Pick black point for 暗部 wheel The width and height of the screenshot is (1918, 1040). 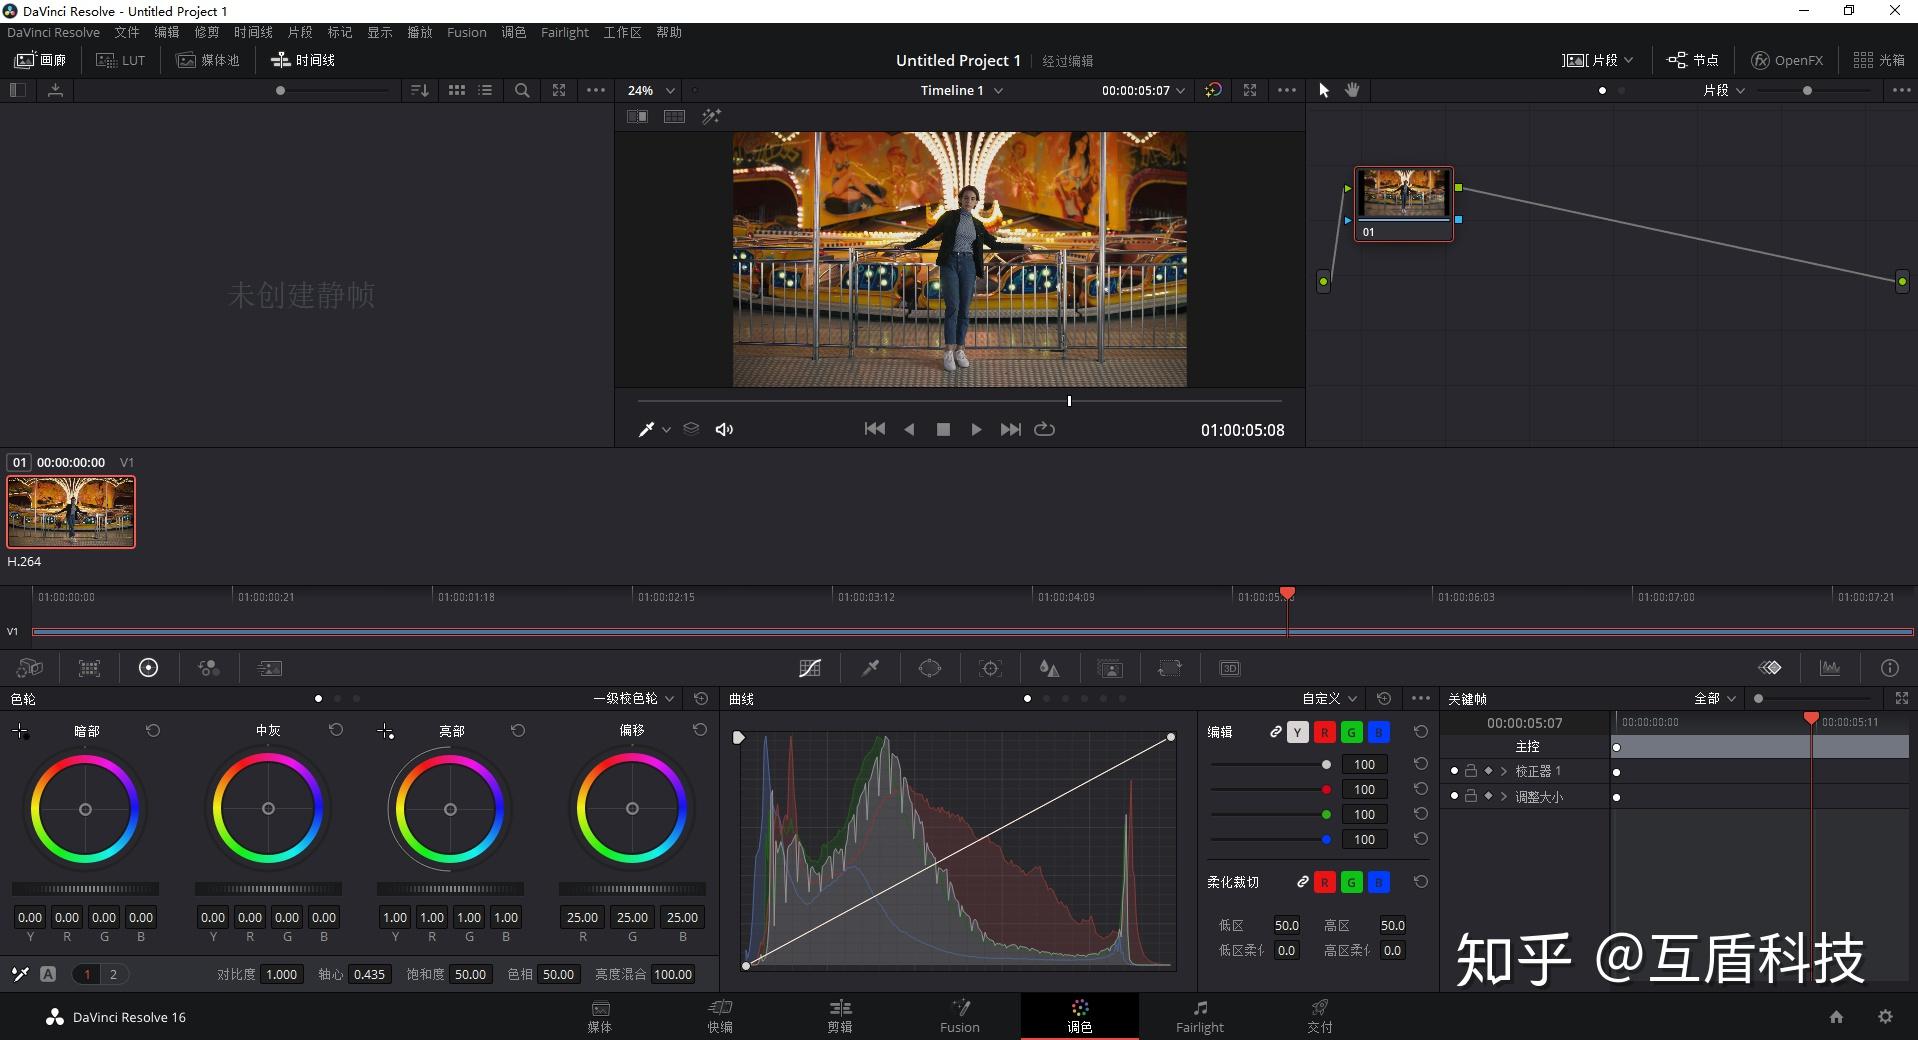coord(20,732)
